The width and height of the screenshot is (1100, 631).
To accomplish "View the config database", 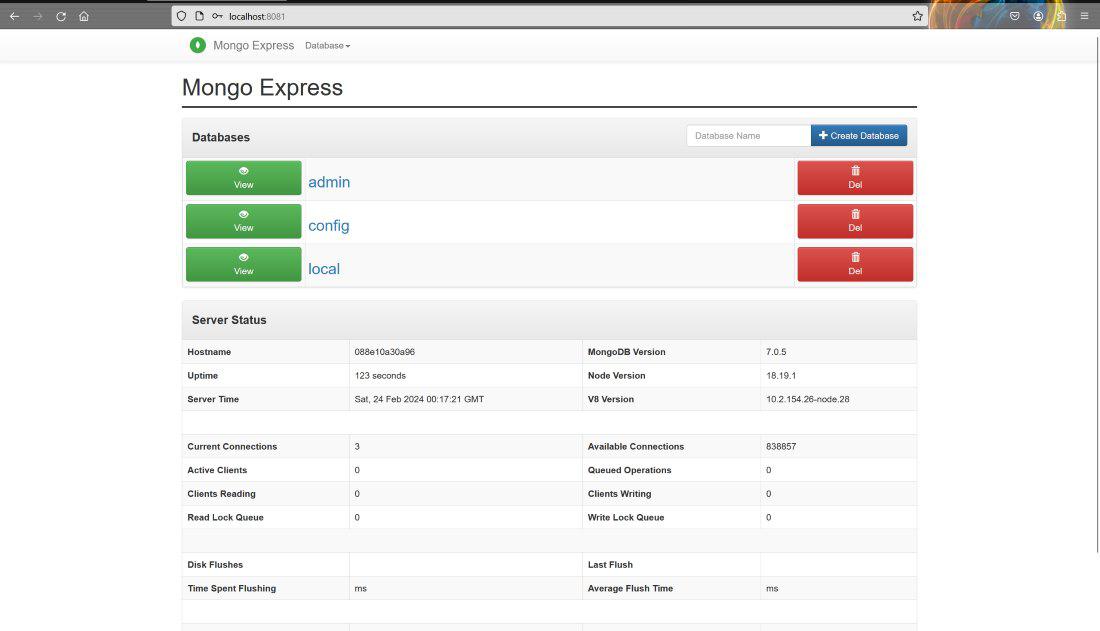I will tap(243, 221).
